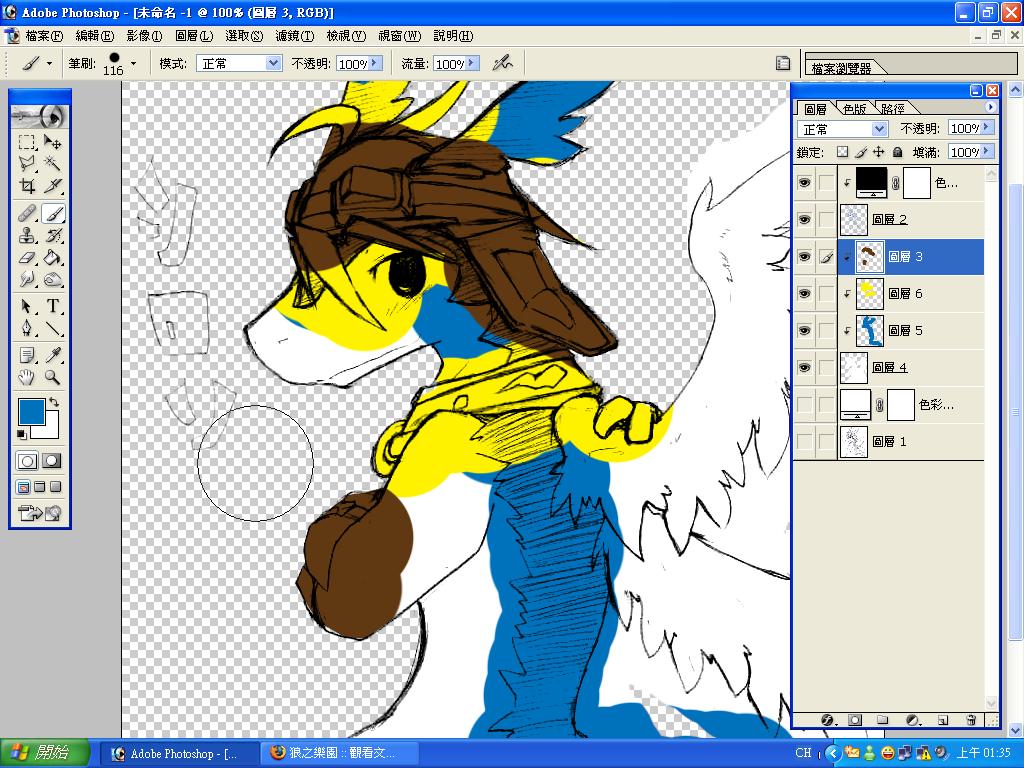Viewport: 1024px width, 768px height.
Task: Click the delete layer trash icon
Action: pyautogui.click(x=970, y=719)
